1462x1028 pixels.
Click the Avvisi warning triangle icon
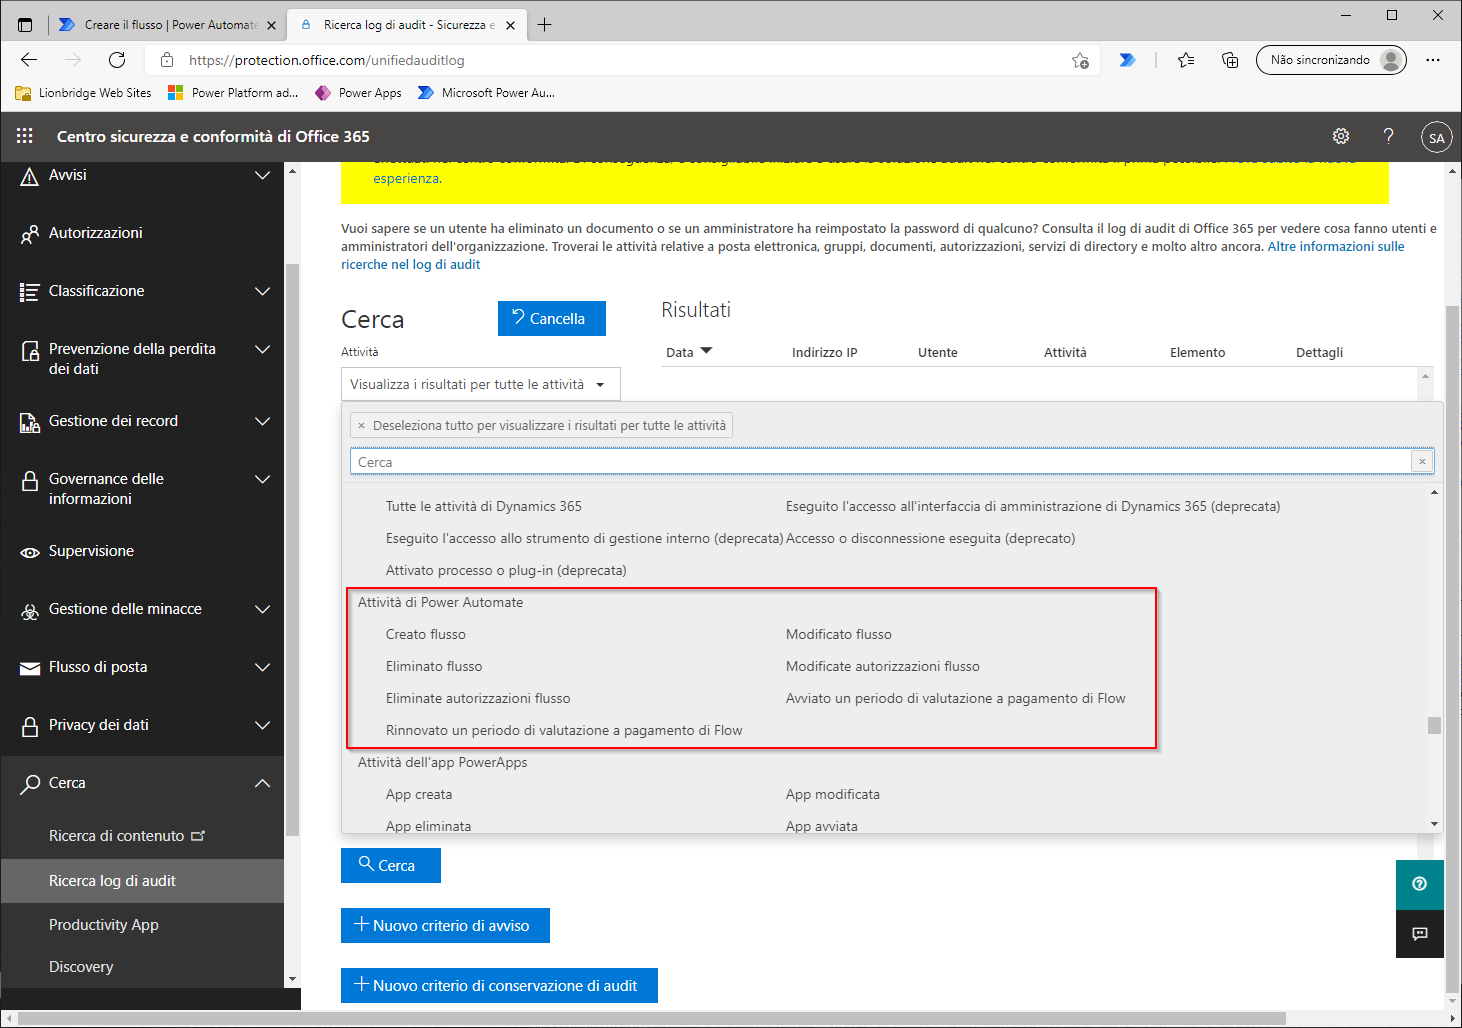click(30, 176)
